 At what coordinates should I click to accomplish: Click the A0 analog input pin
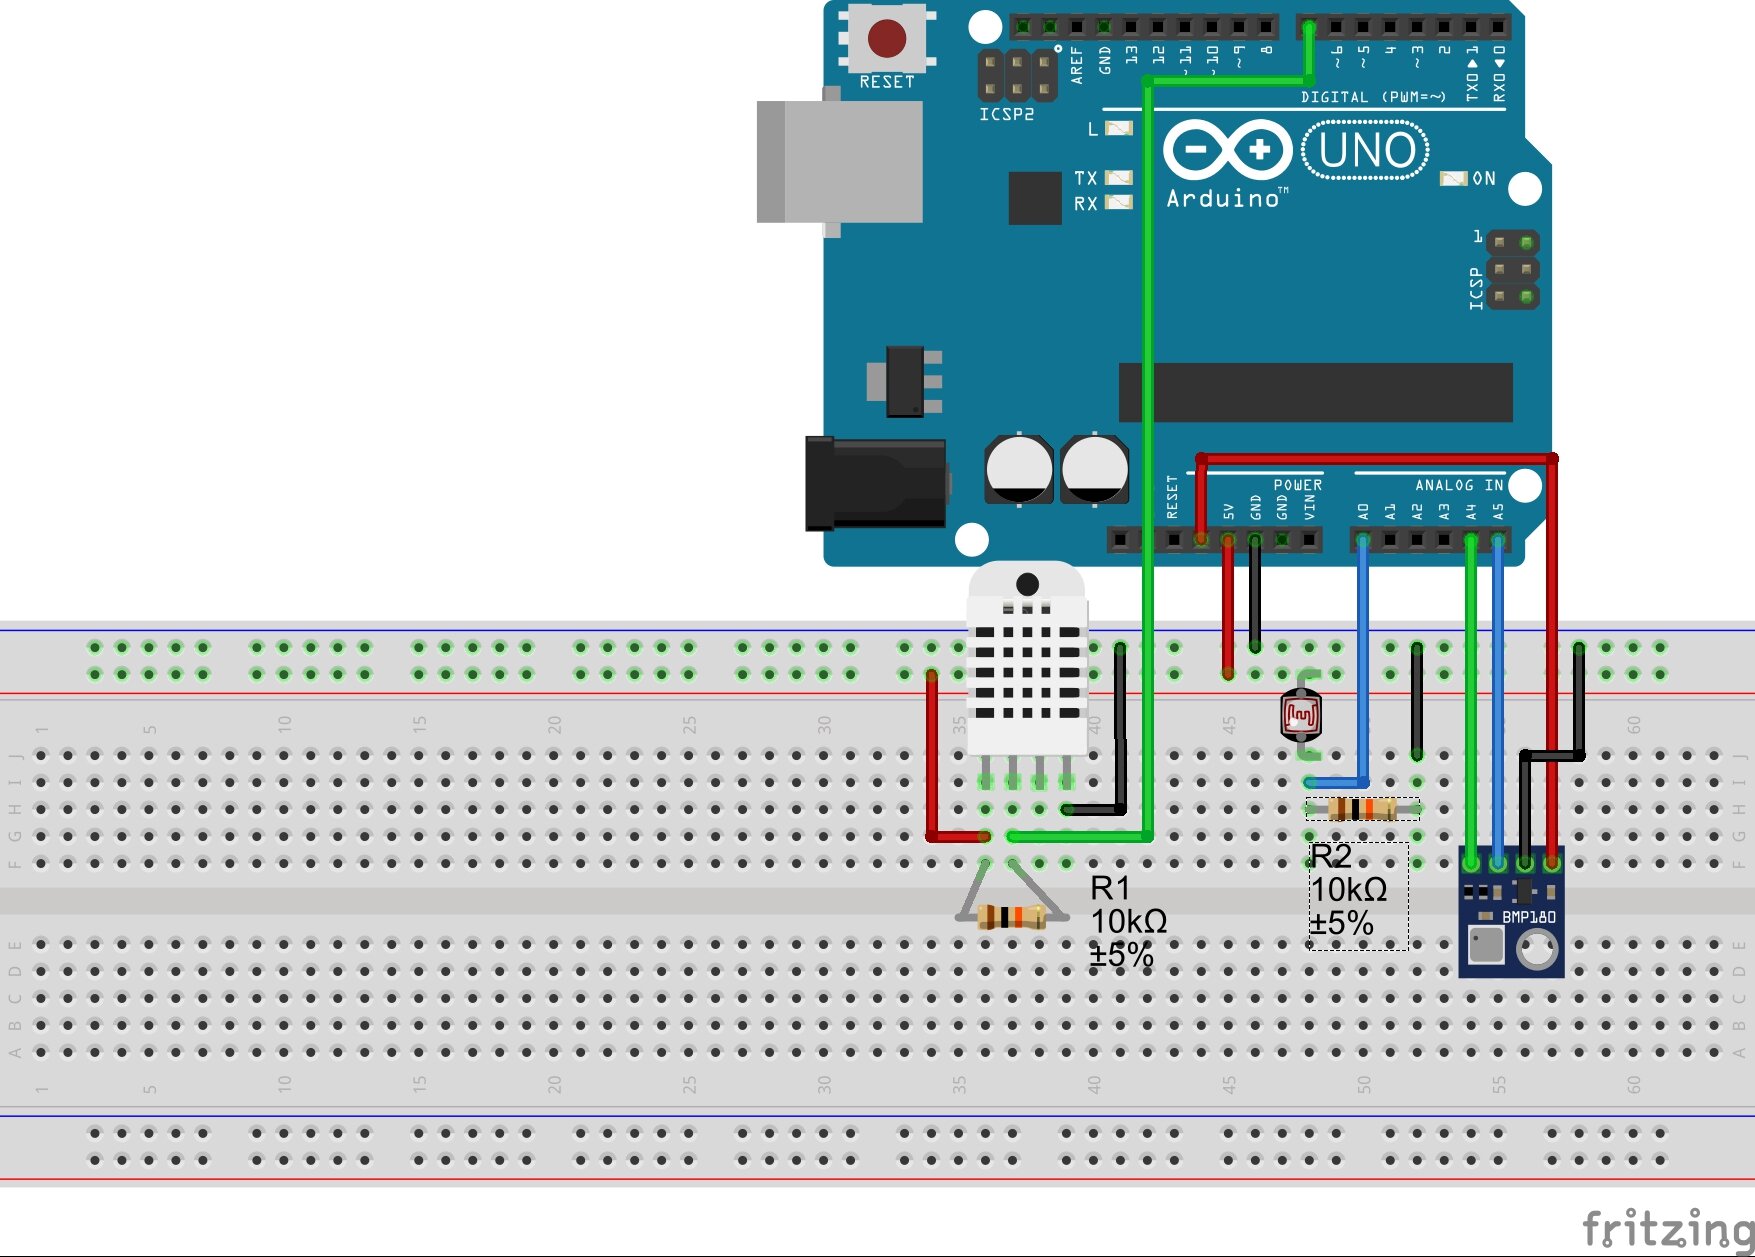point(1362,540)
